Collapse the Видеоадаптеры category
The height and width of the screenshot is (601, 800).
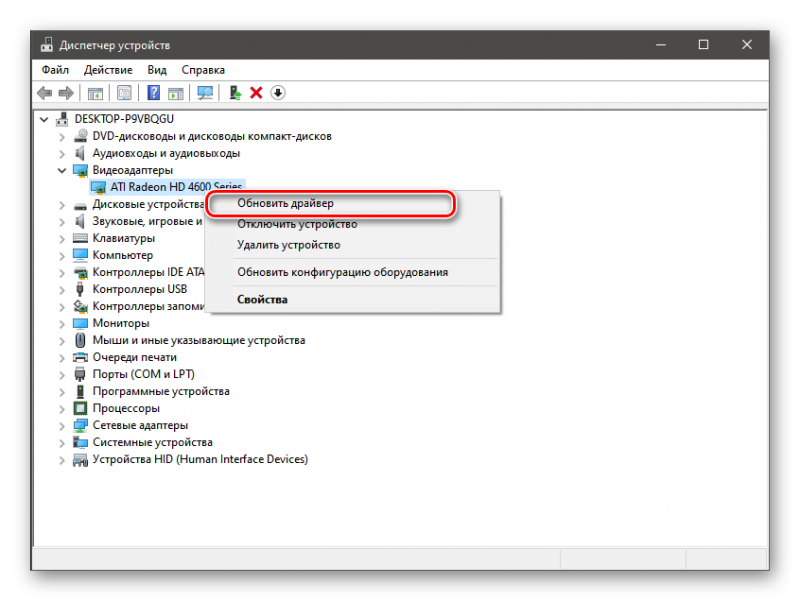pyautogui.click(x=62, y=170)
